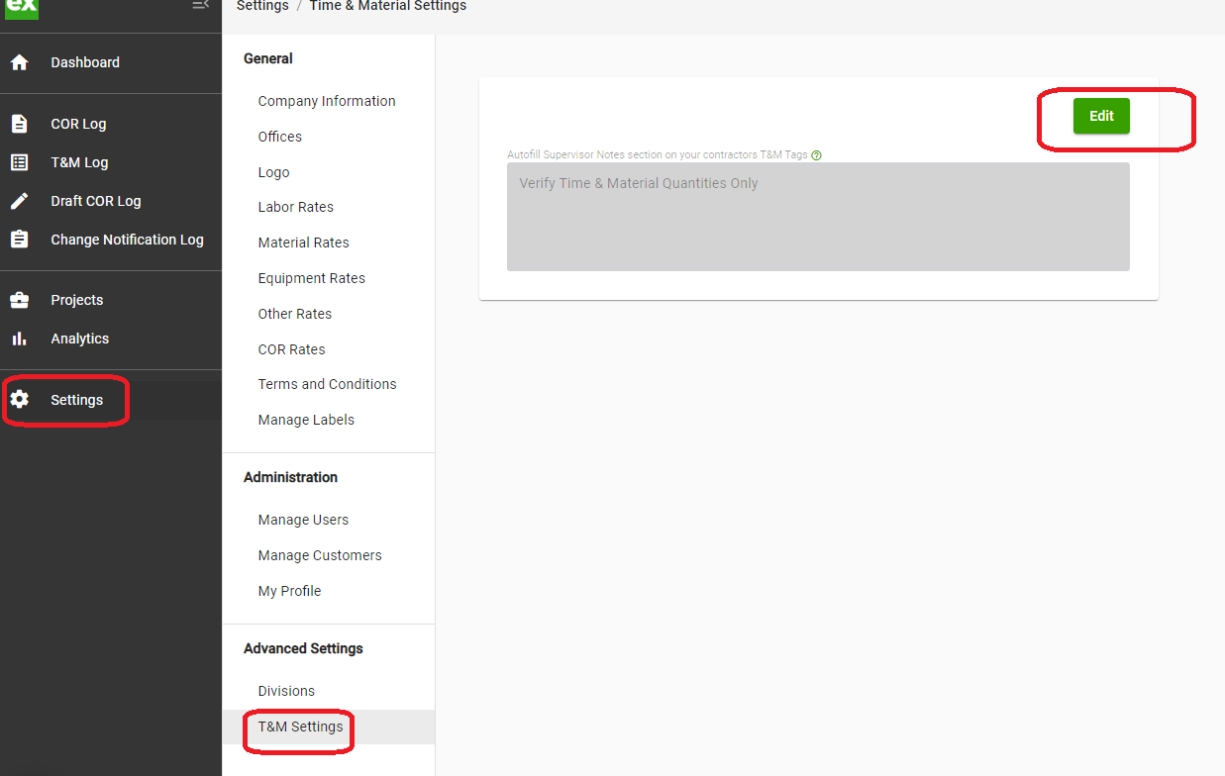Select T&M Settings under Advanced Settings
The image size is (1225, 776).
tap(300, 727)
